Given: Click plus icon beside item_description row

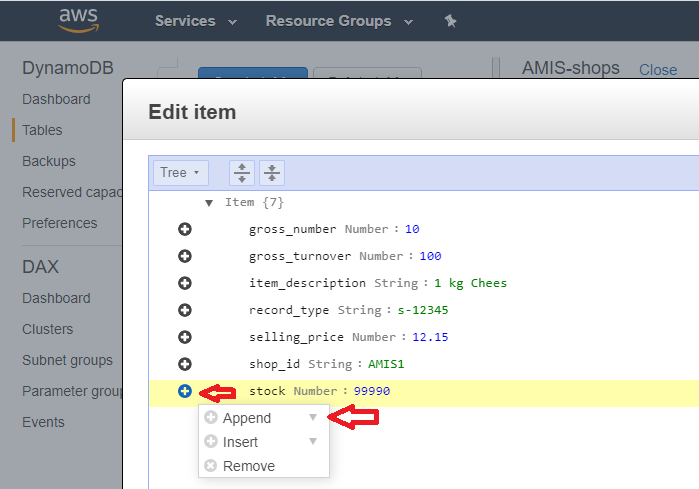Looking at the screenshot, I should (184, 283).
